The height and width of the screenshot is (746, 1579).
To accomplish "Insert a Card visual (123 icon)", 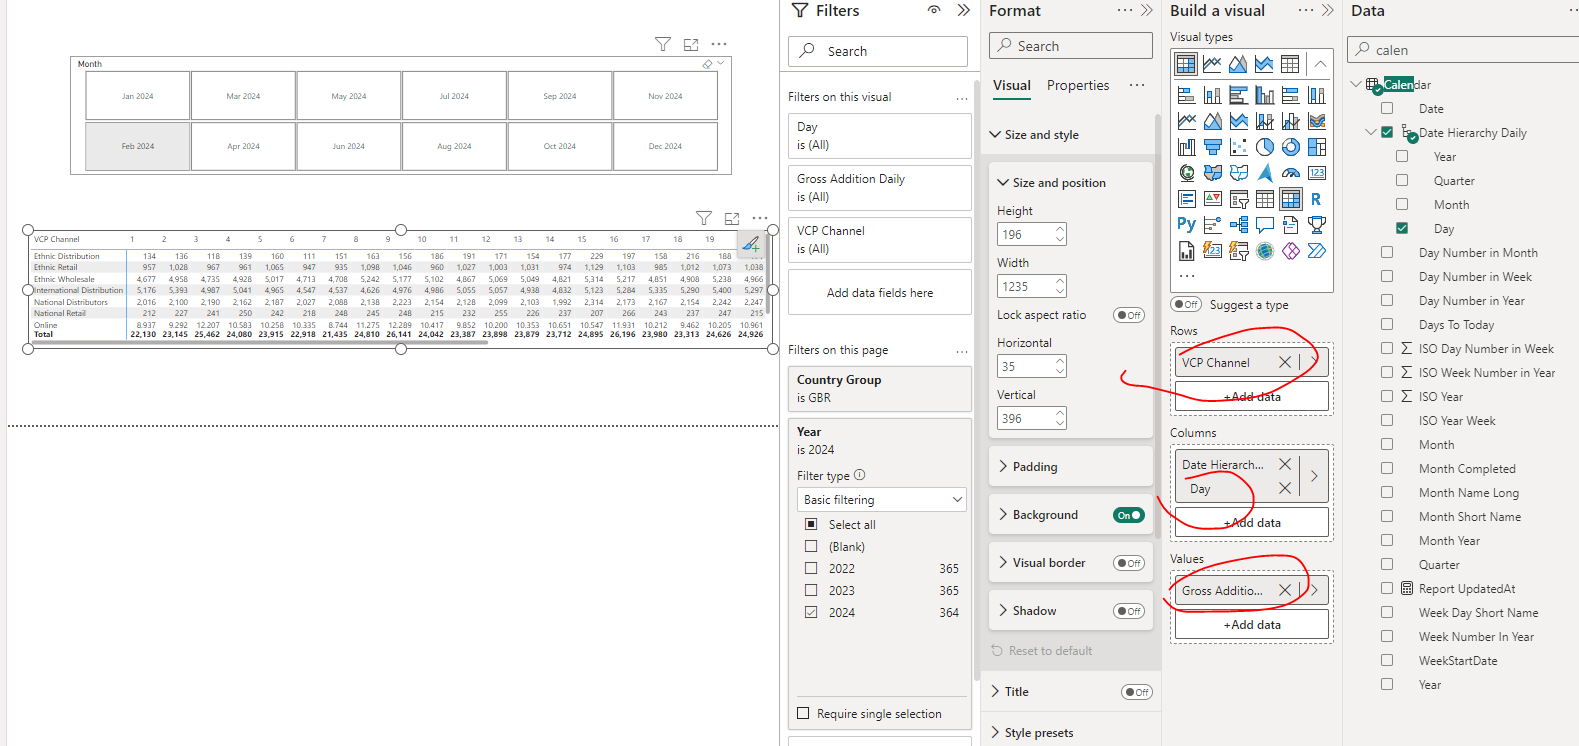I will click(x=1317, y=173).
